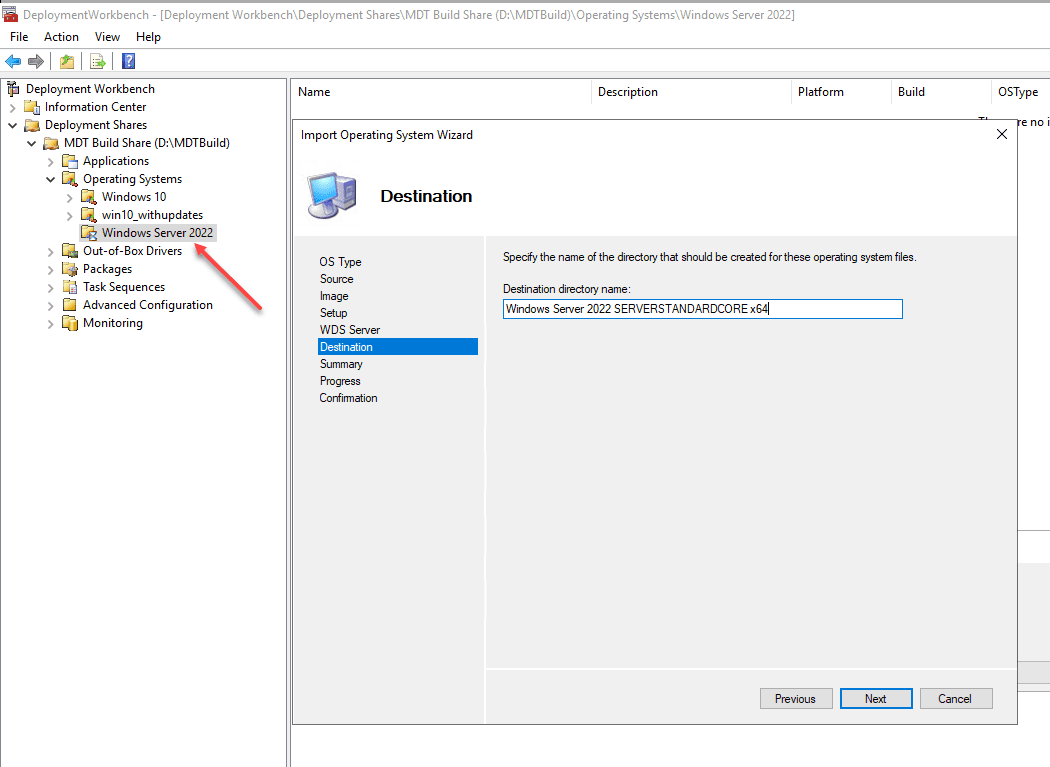The width and height of the screenshot is (1050, 767).
Task: Click the win10_withupdates folder icon
Action: pos(88,215)
